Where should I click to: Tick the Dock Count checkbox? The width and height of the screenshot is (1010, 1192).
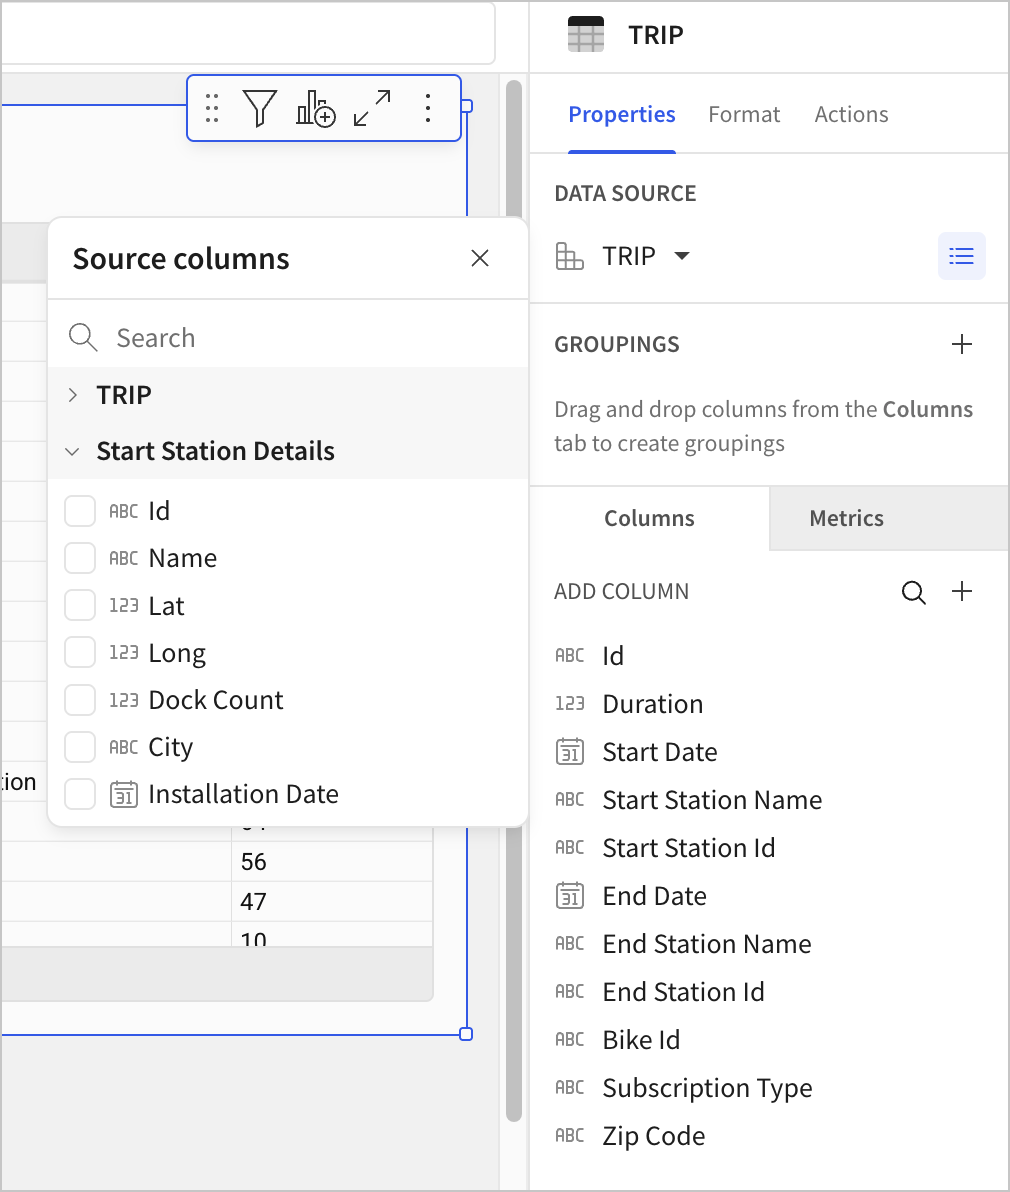[x=80, y=700]
